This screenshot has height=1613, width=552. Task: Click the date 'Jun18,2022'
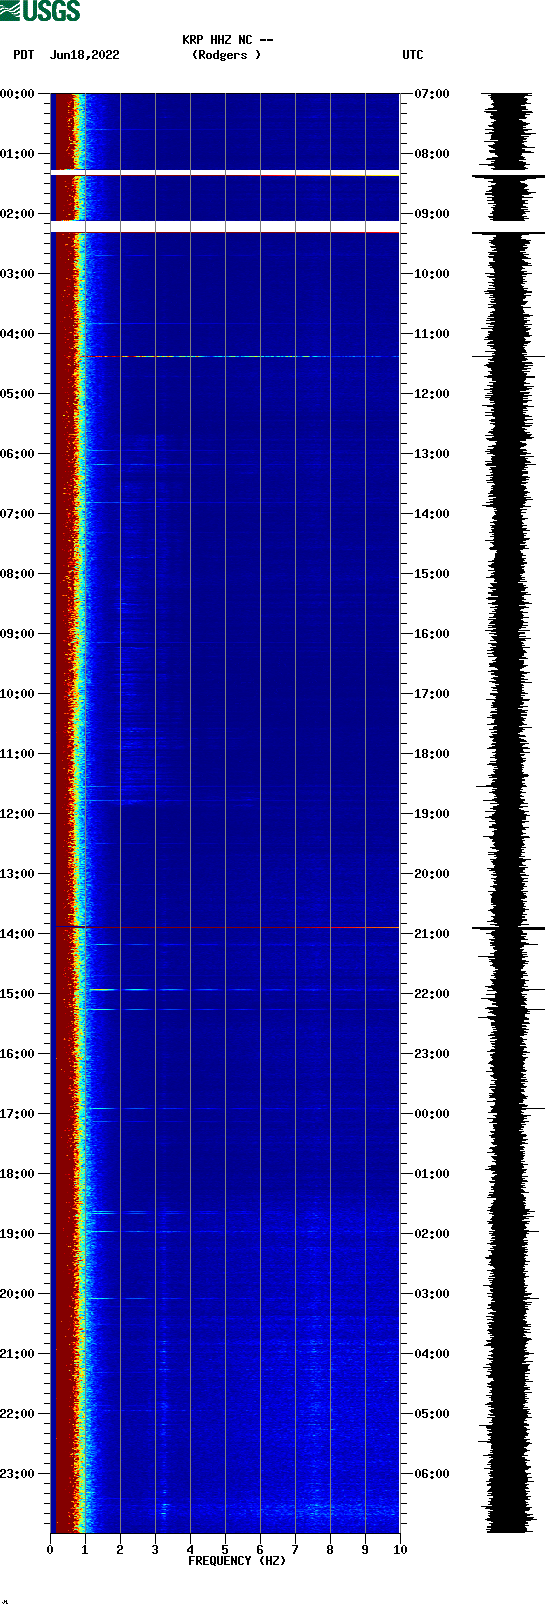(84, 55)
